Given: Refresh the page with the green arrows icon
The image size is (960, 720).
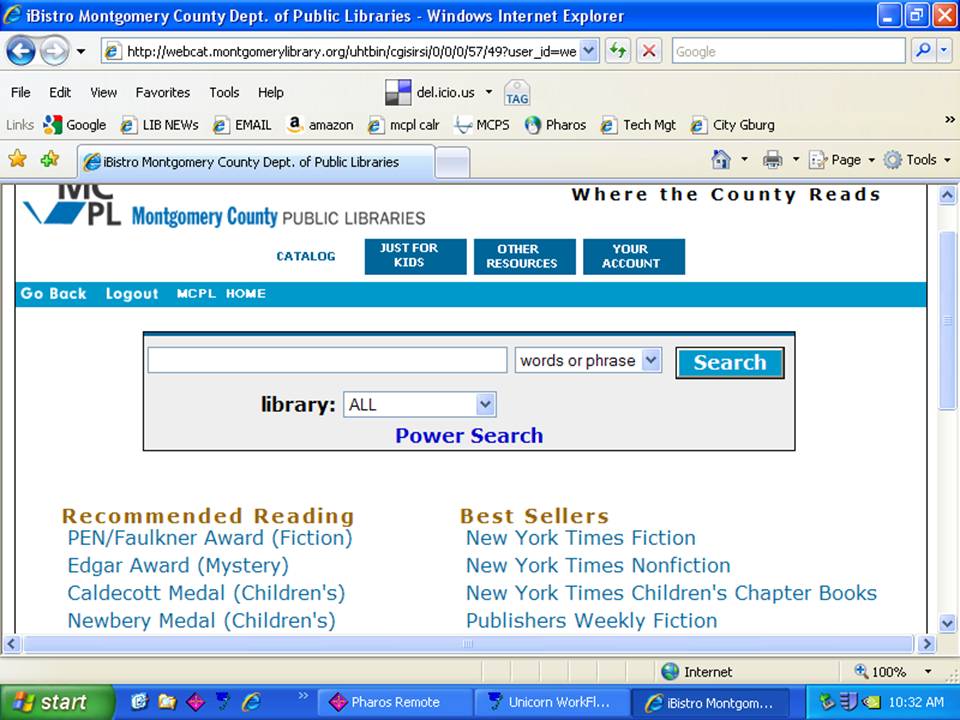Looking at the screenshot, I should [x=618, y=51].
